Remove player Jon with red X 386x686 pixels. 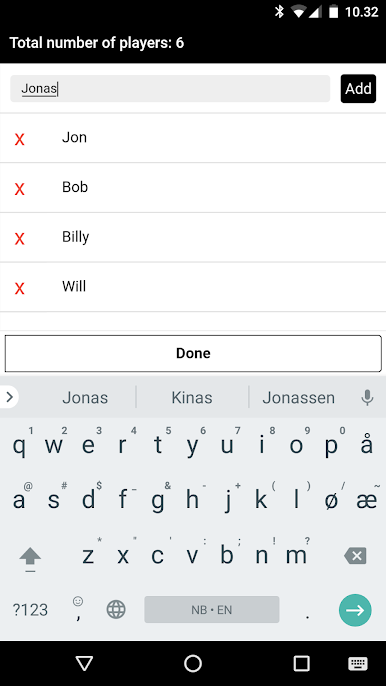click(x=19, y=140)
